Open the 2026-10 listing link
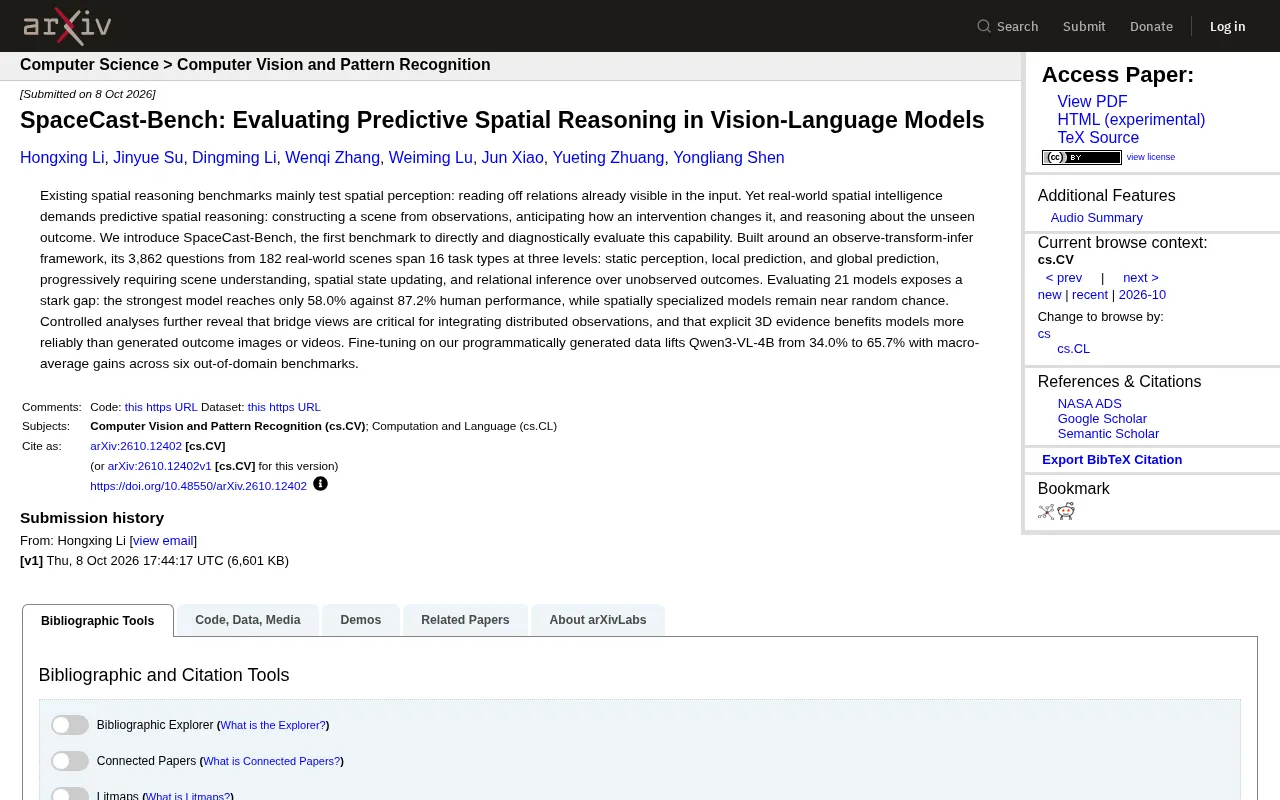Image resolution: width=1280 pixels, height=800 pixels. coord(1142,295)
